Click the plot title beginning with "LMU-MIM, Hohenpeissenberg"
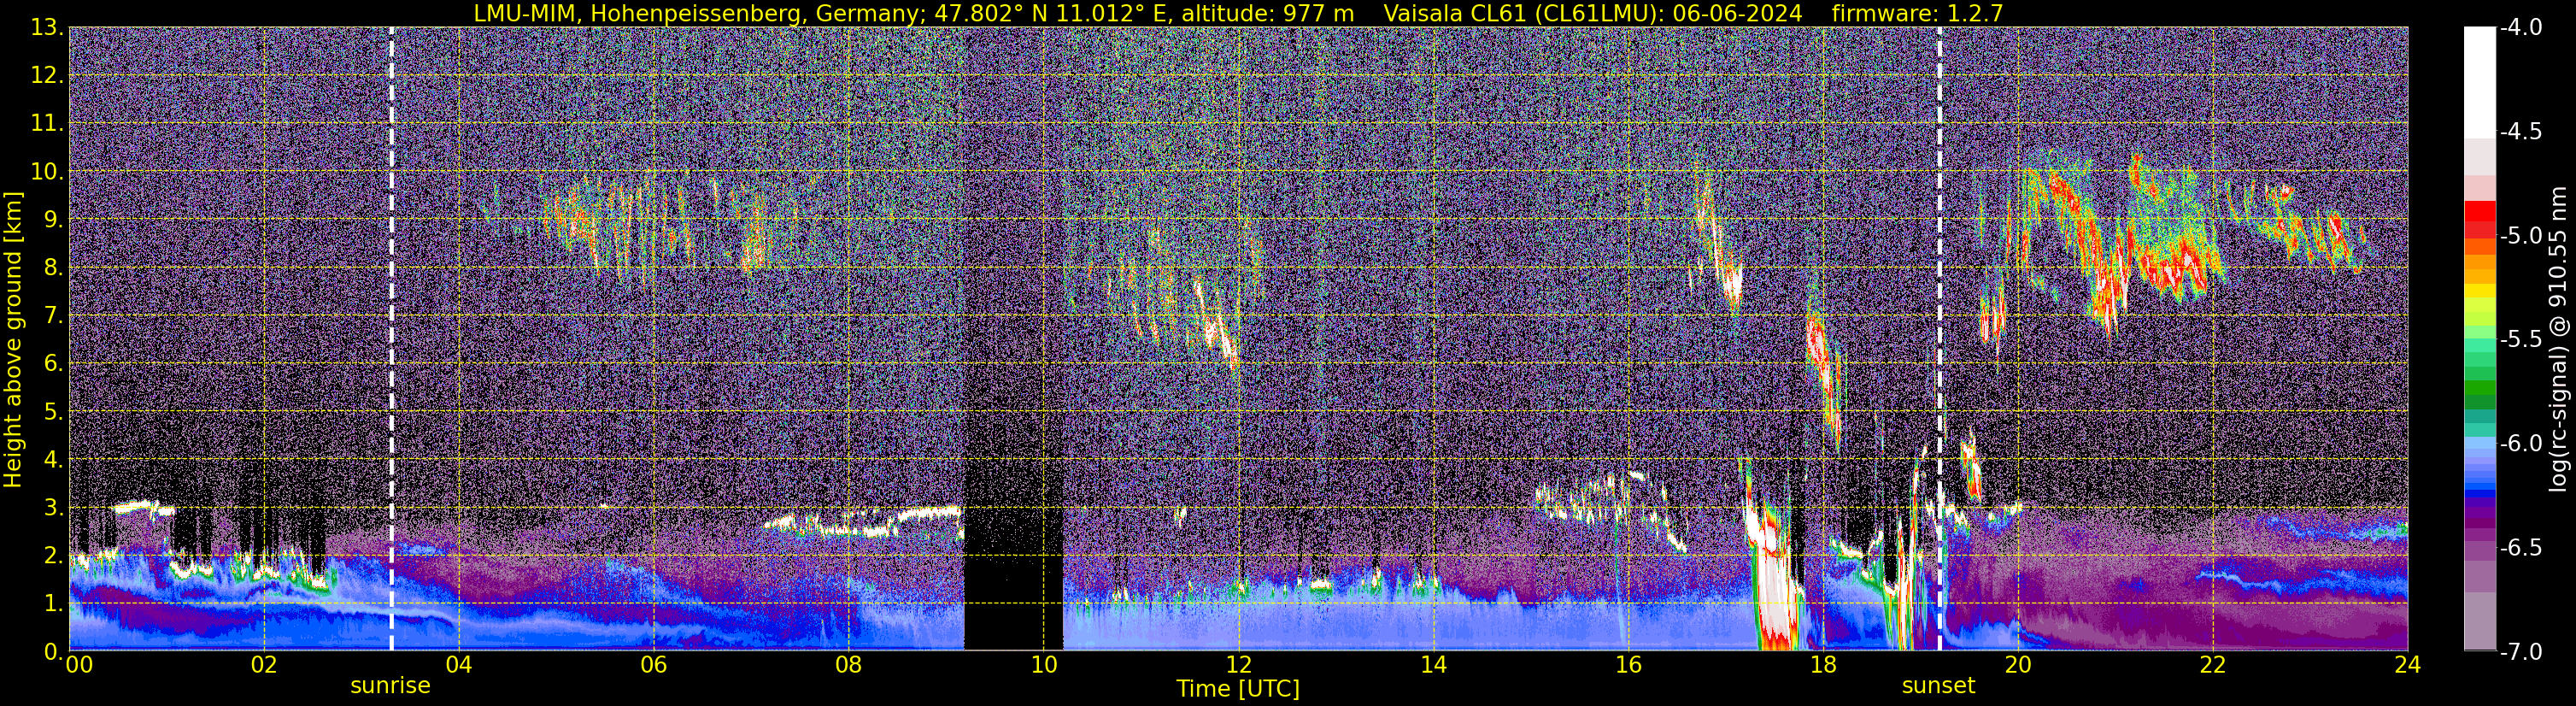Viewport: 2576px width, 706px height. [1239, 13]
